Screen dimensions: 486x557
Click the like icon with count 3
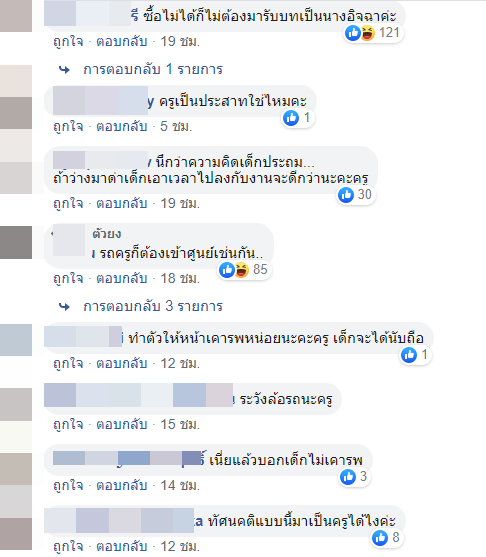(348, 477)
